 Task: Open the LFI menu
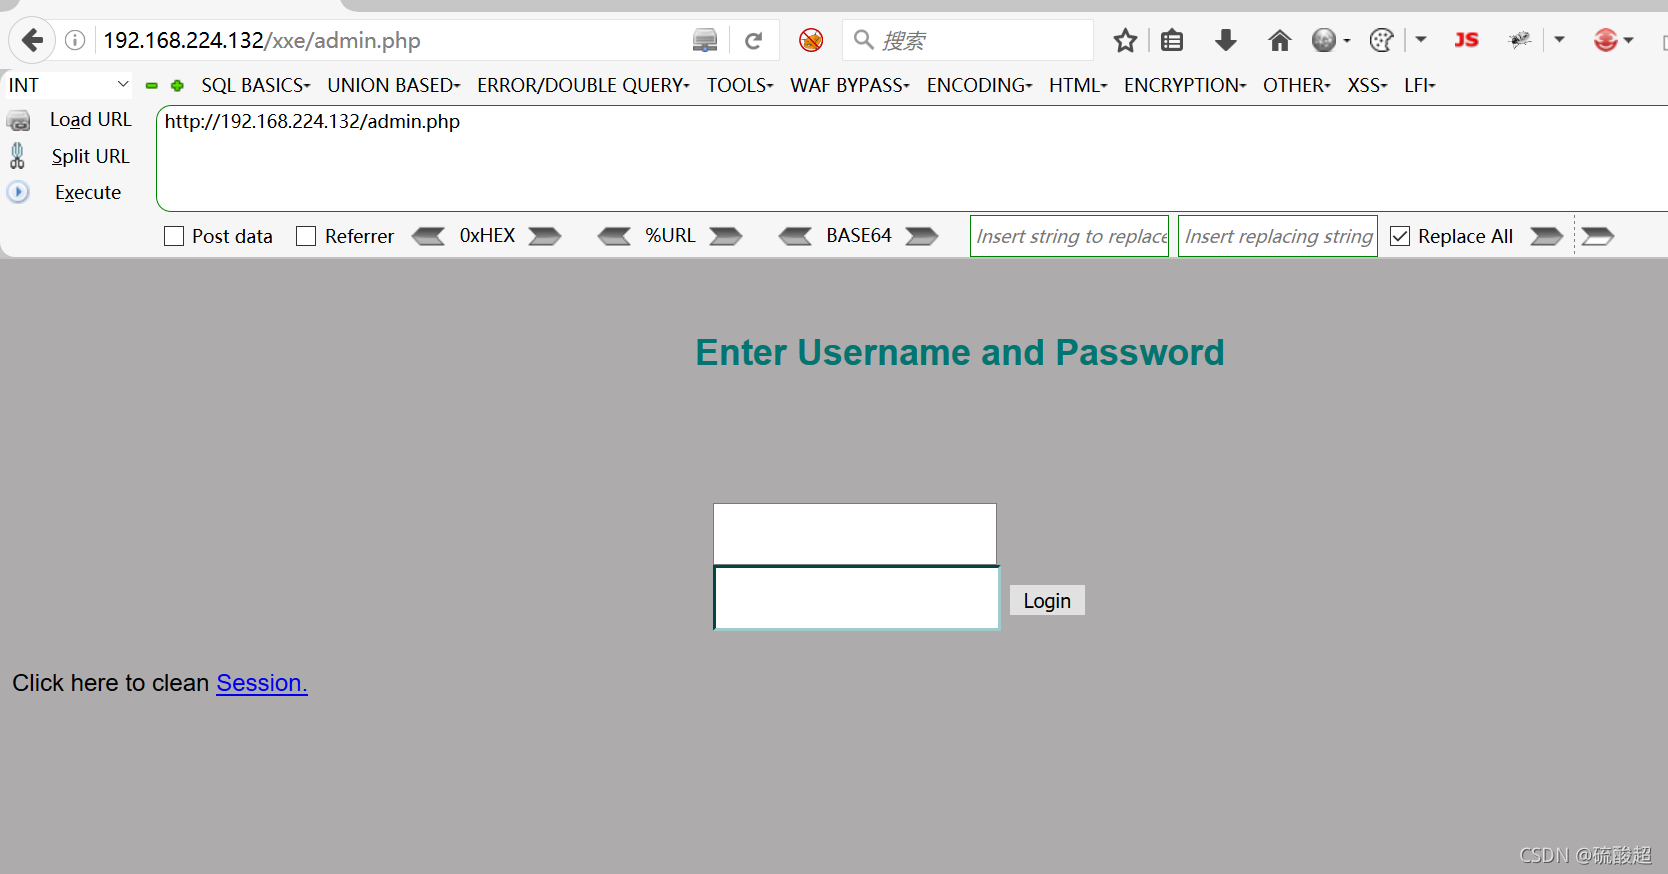click(x=1419, y=85)
